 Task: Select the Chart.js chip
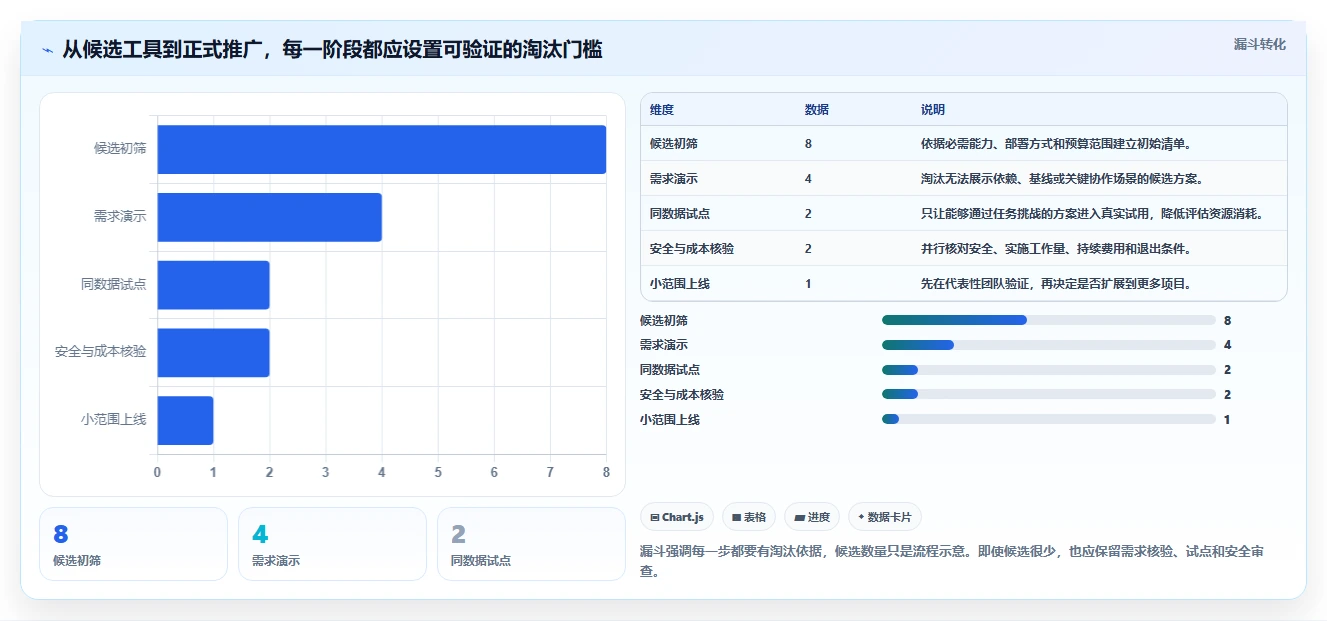[677, 517]
